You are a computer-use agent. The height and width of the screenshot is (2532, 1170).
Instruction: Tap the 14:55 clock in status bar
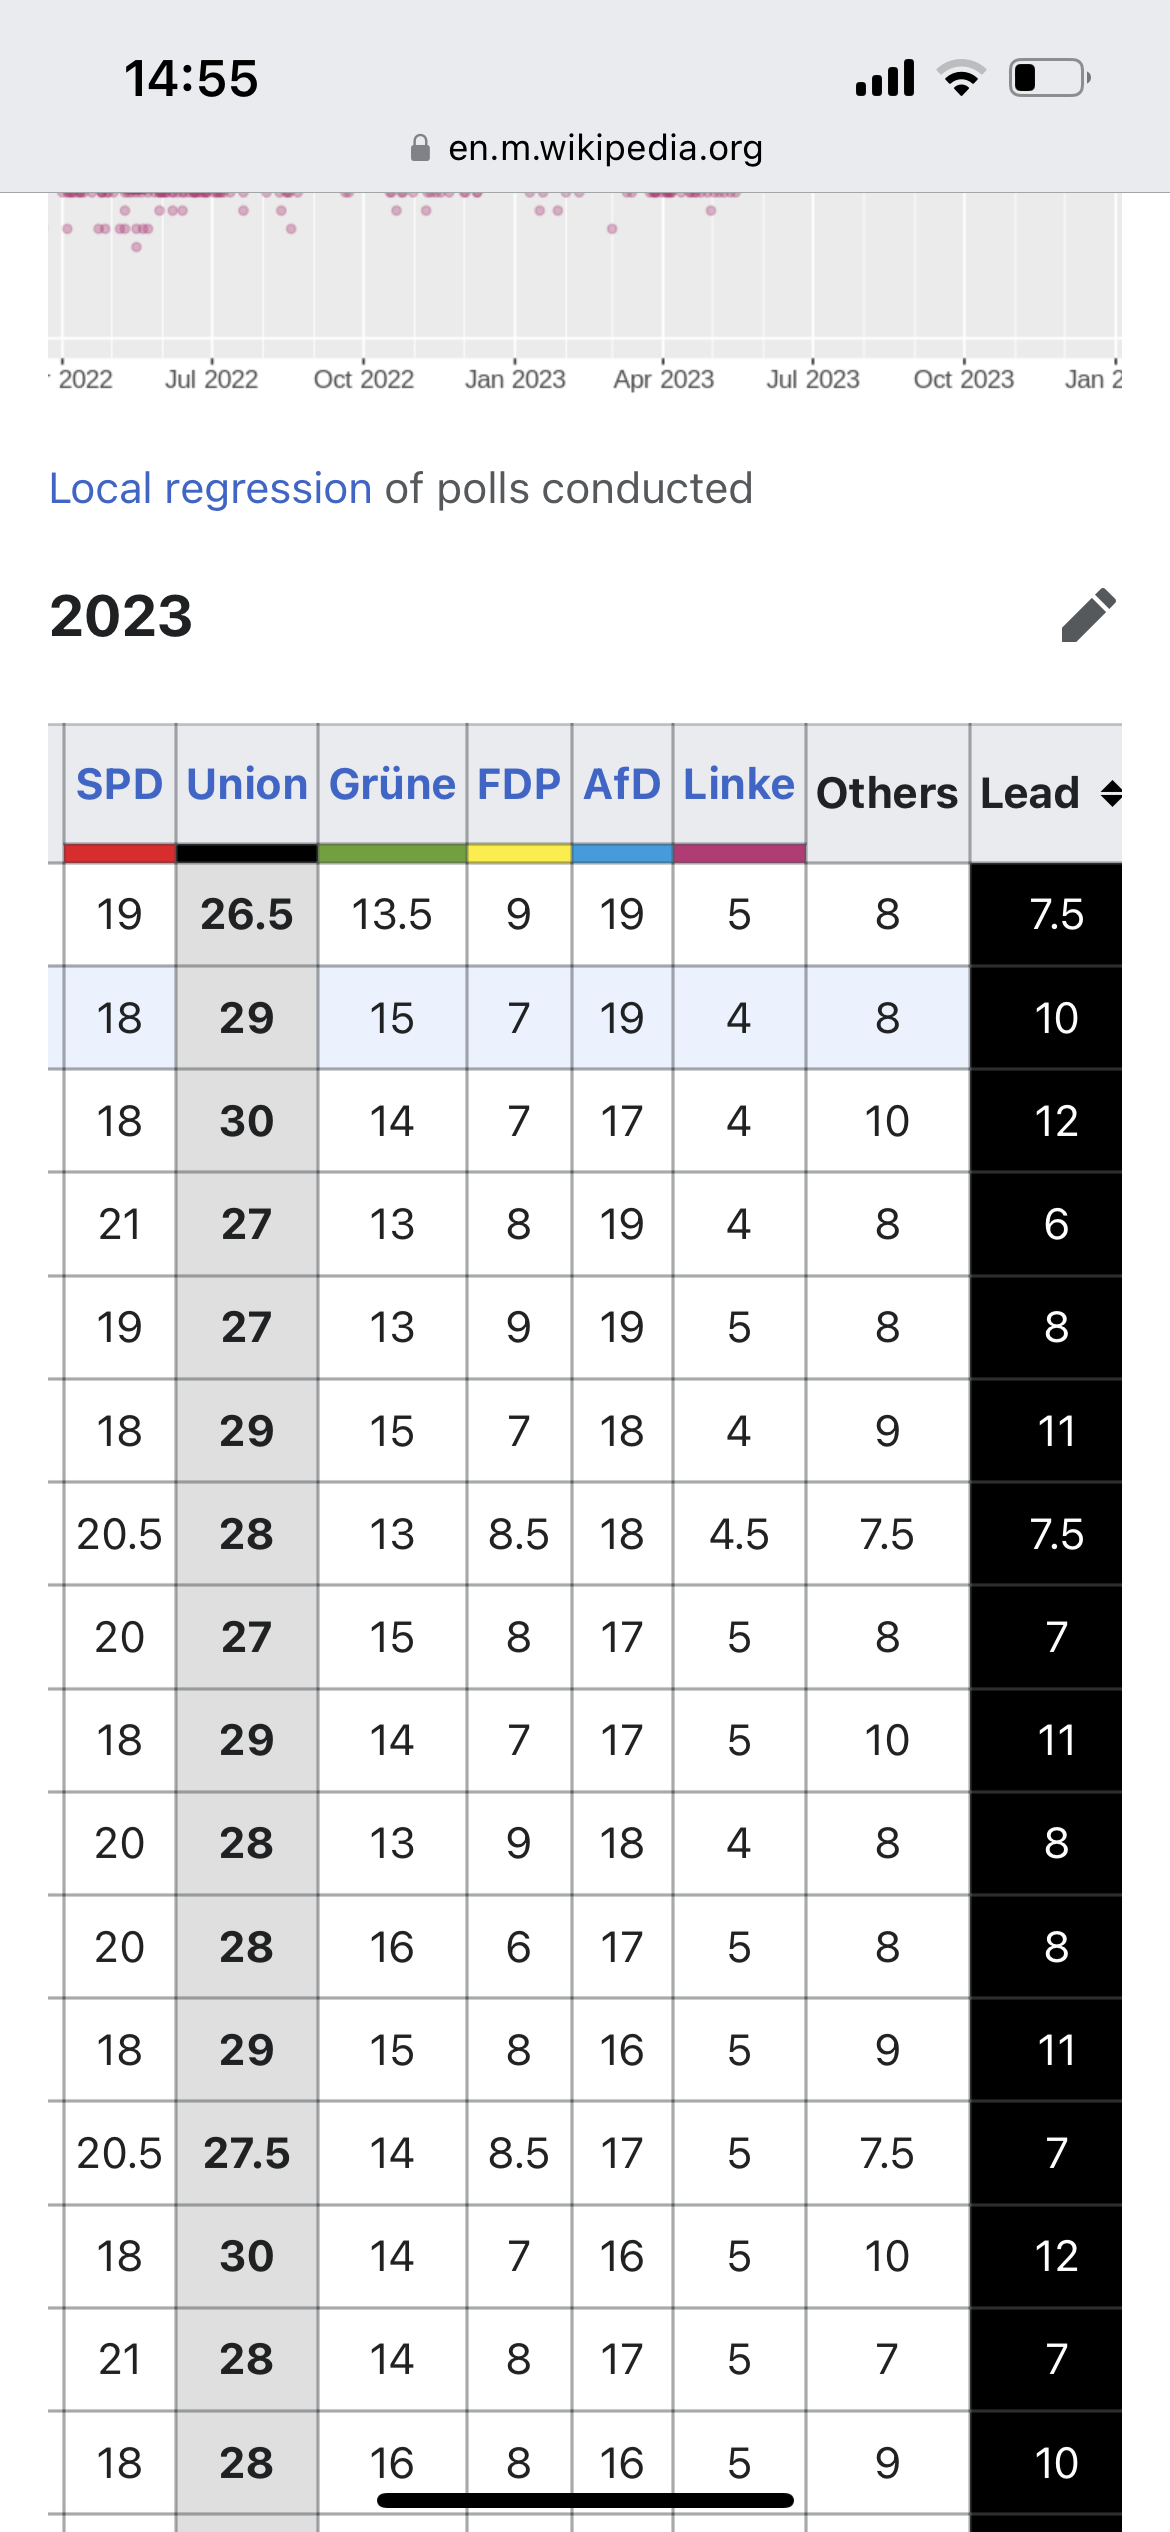coord(191,78)
